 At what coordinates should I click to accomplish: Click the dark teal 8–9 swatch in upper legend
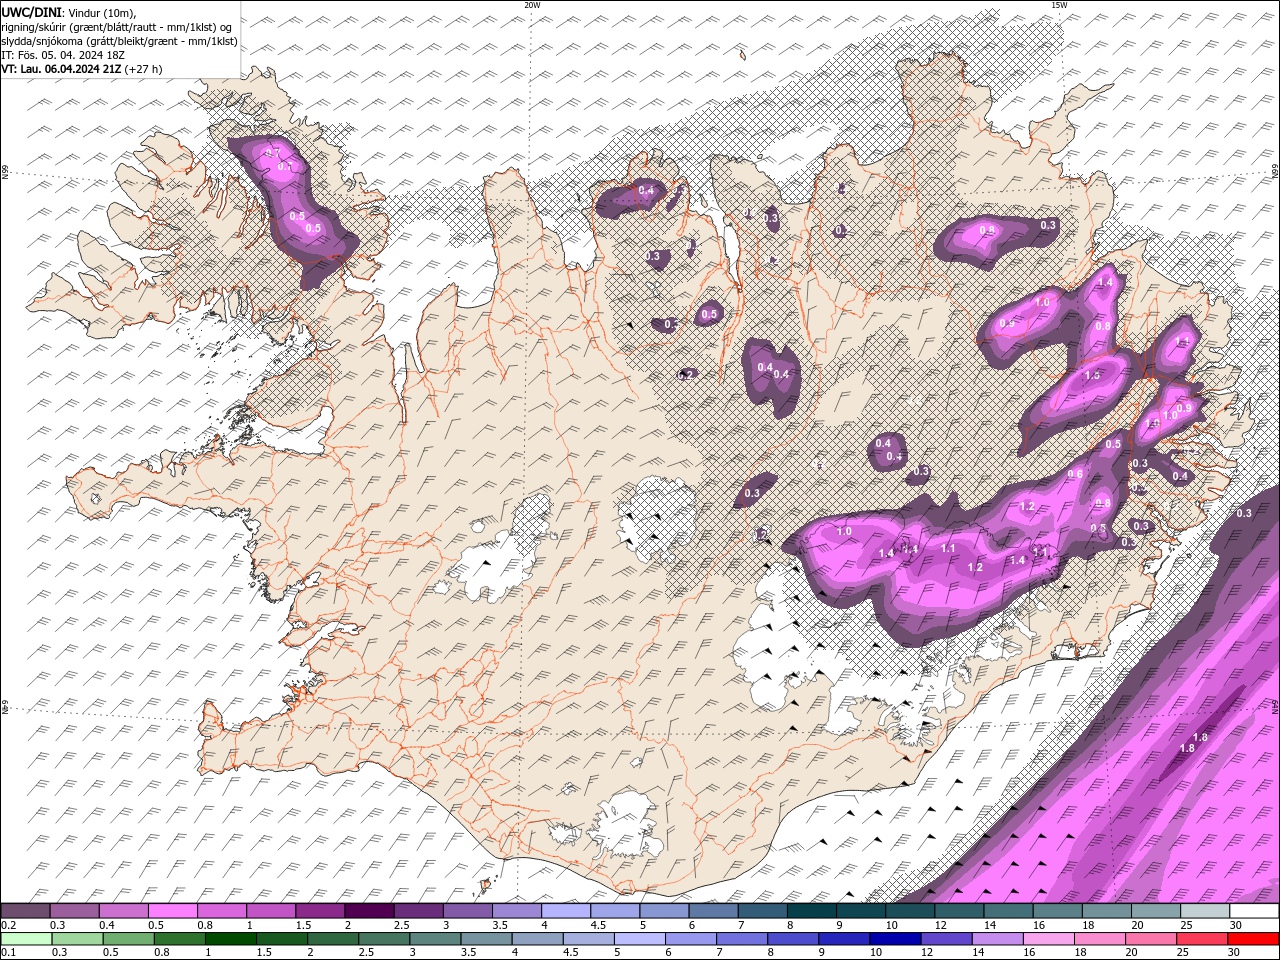pyautogui.click(x=811, y=911)
